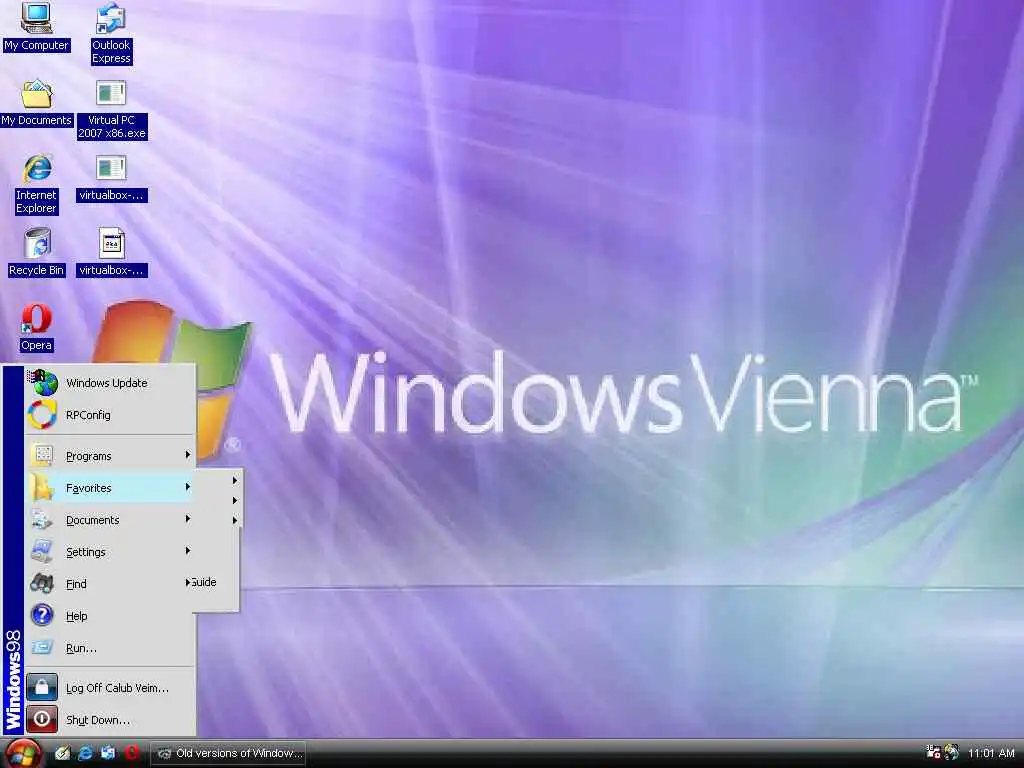Select Log Off Calub Veim... entry

[x=110, y=688]
